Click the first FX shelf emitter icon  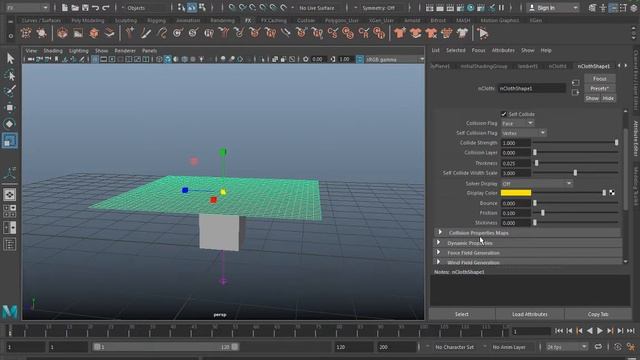coord(26,33)
